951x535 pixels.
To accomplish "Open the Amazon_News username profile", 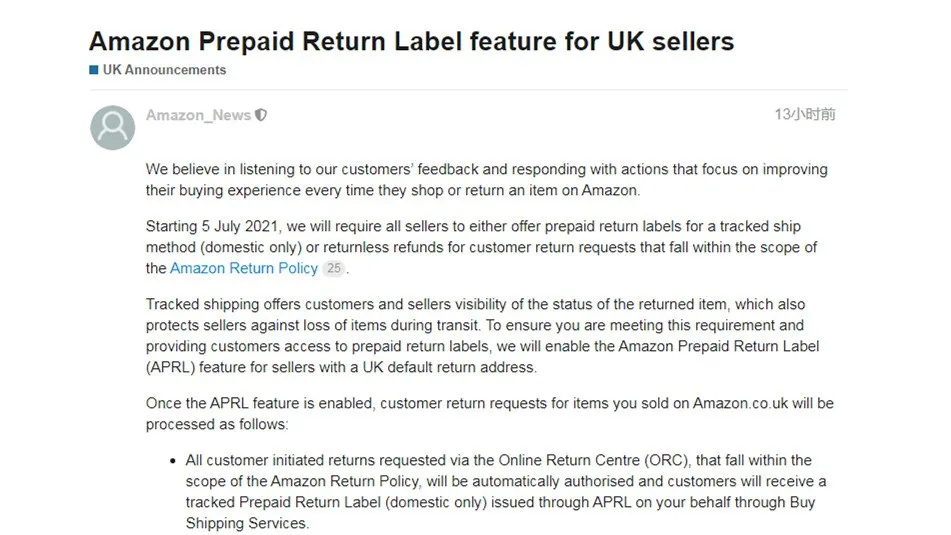I will click(198, 115).
